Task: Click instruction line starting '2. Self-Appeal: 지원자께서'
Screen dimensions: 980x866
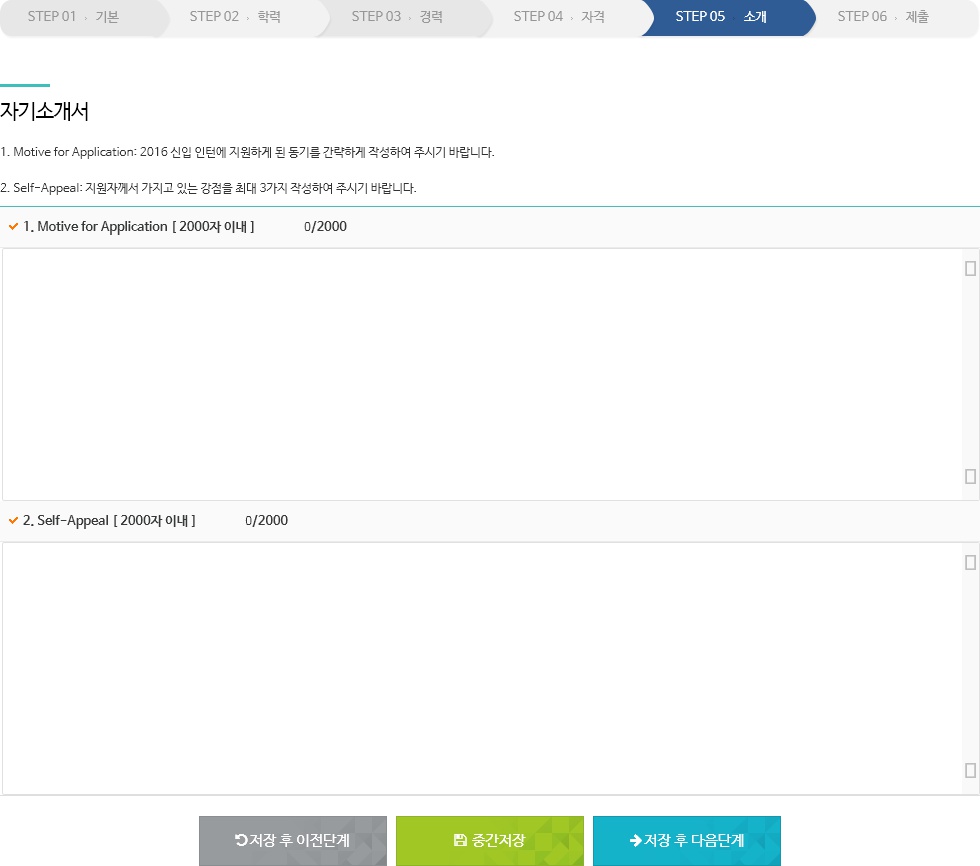Action: [208, 188]
